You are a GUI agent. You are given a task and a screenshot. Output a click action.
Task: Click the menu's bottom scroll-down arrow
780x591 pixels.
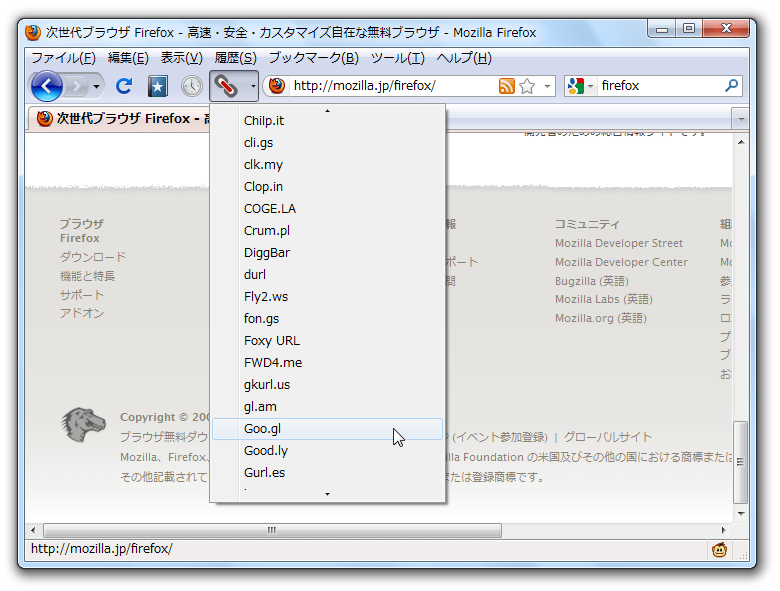[x=327, y=494]
